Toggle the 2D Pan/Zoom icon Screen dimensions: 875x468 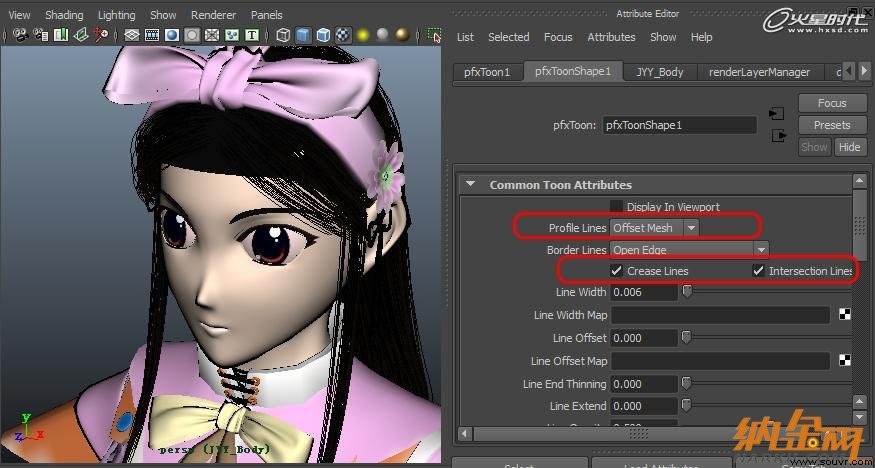tap(101, 36)
